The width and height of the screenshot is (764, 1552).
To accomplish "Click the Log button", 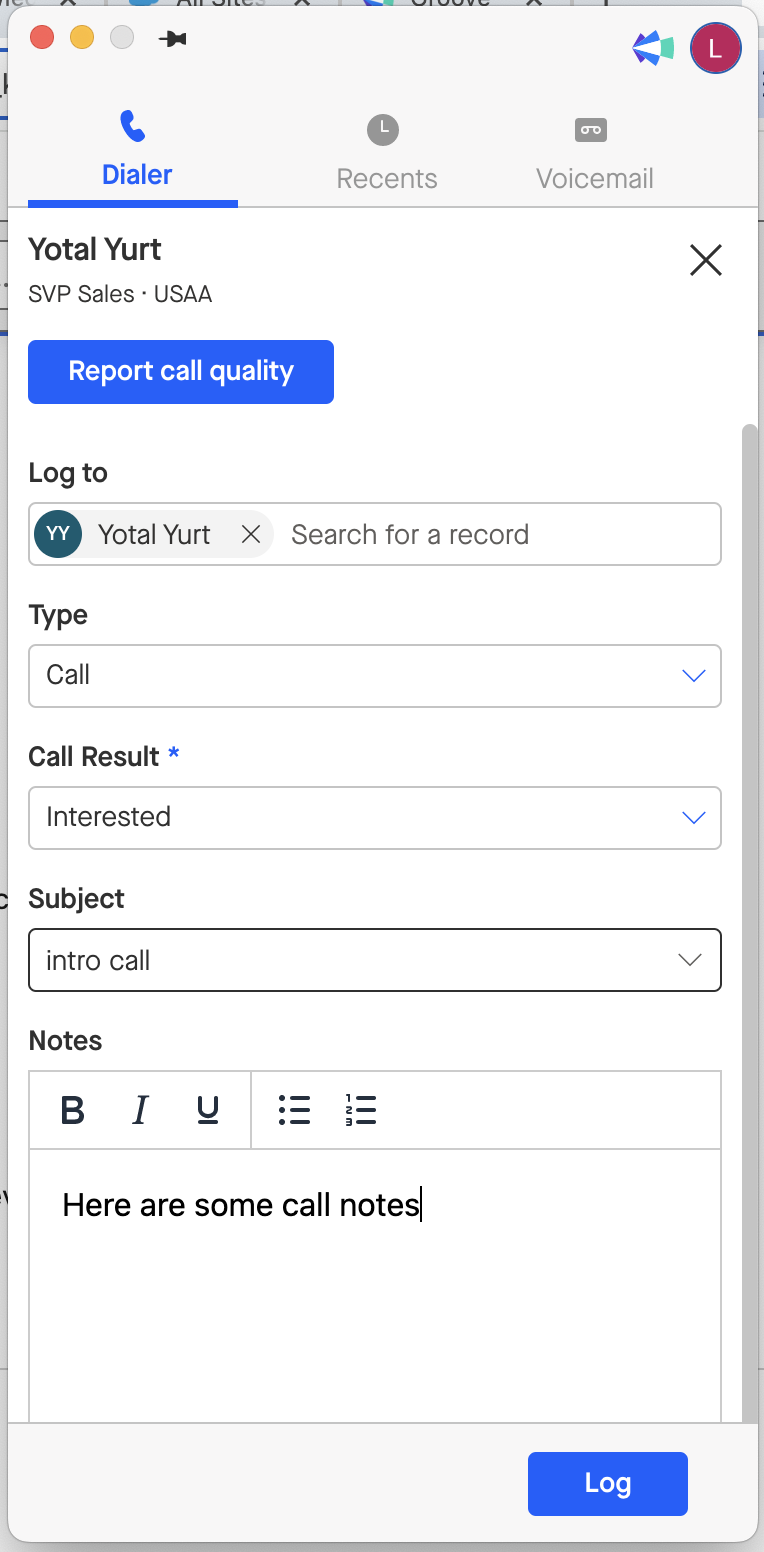I will [x=607, y=1483].
